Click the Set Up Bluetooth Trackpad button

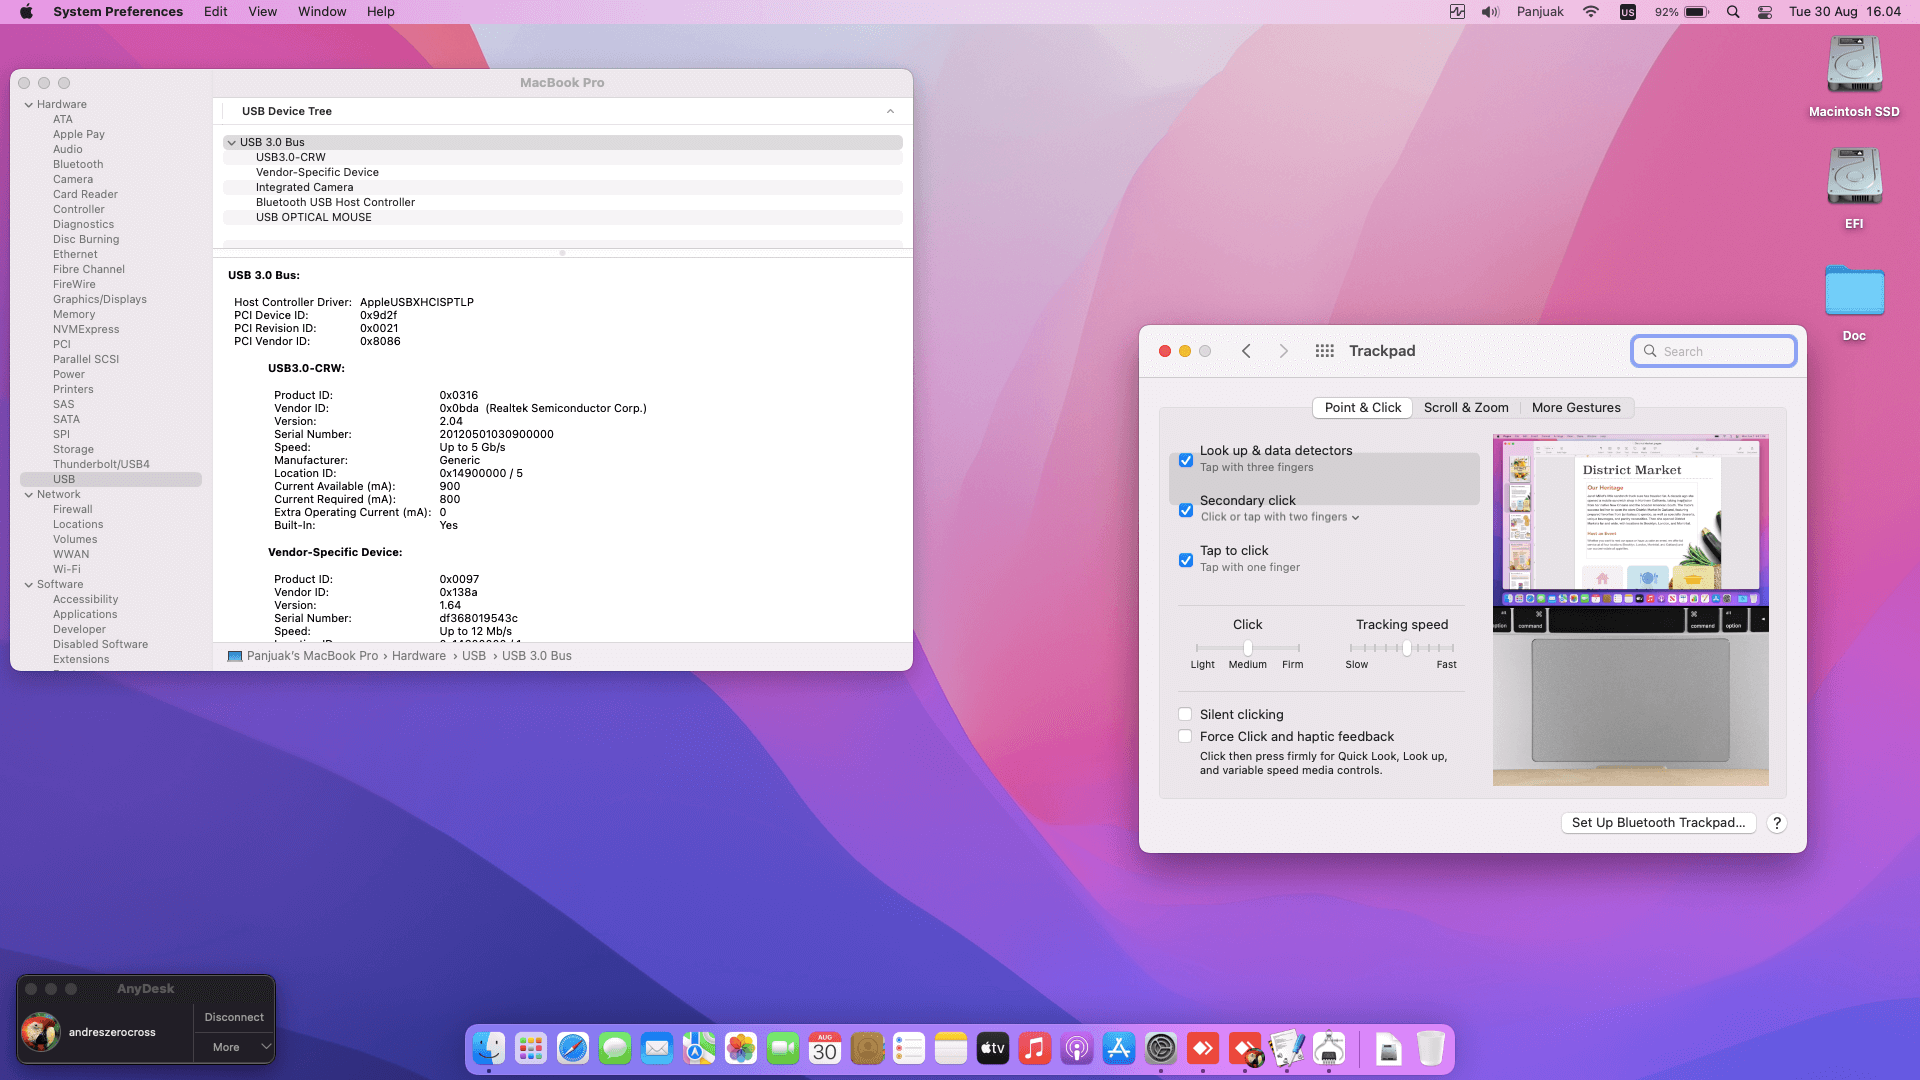[1658, 823]
